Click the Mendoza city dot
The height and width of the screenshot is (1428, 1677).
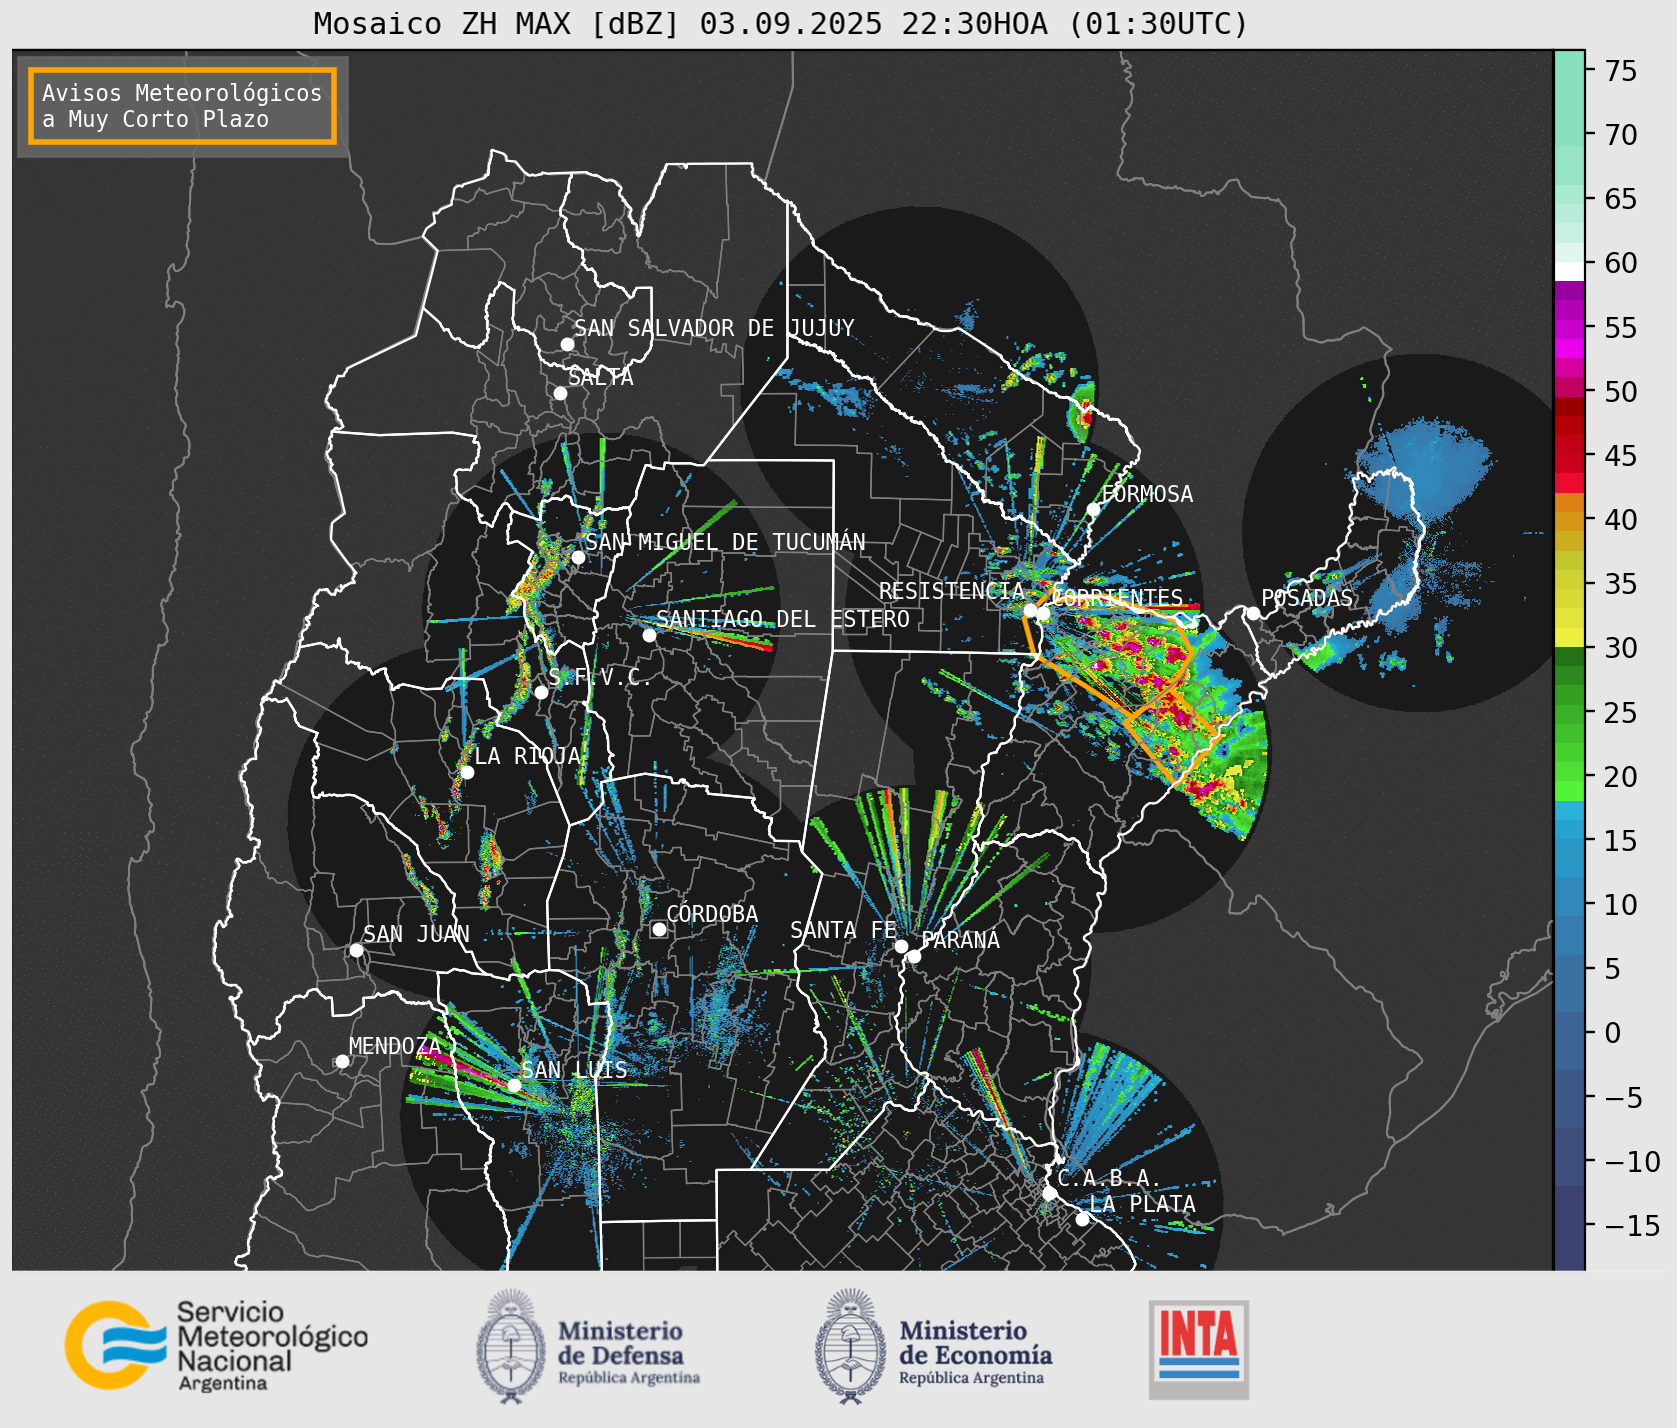click(x=342, y=1061)
